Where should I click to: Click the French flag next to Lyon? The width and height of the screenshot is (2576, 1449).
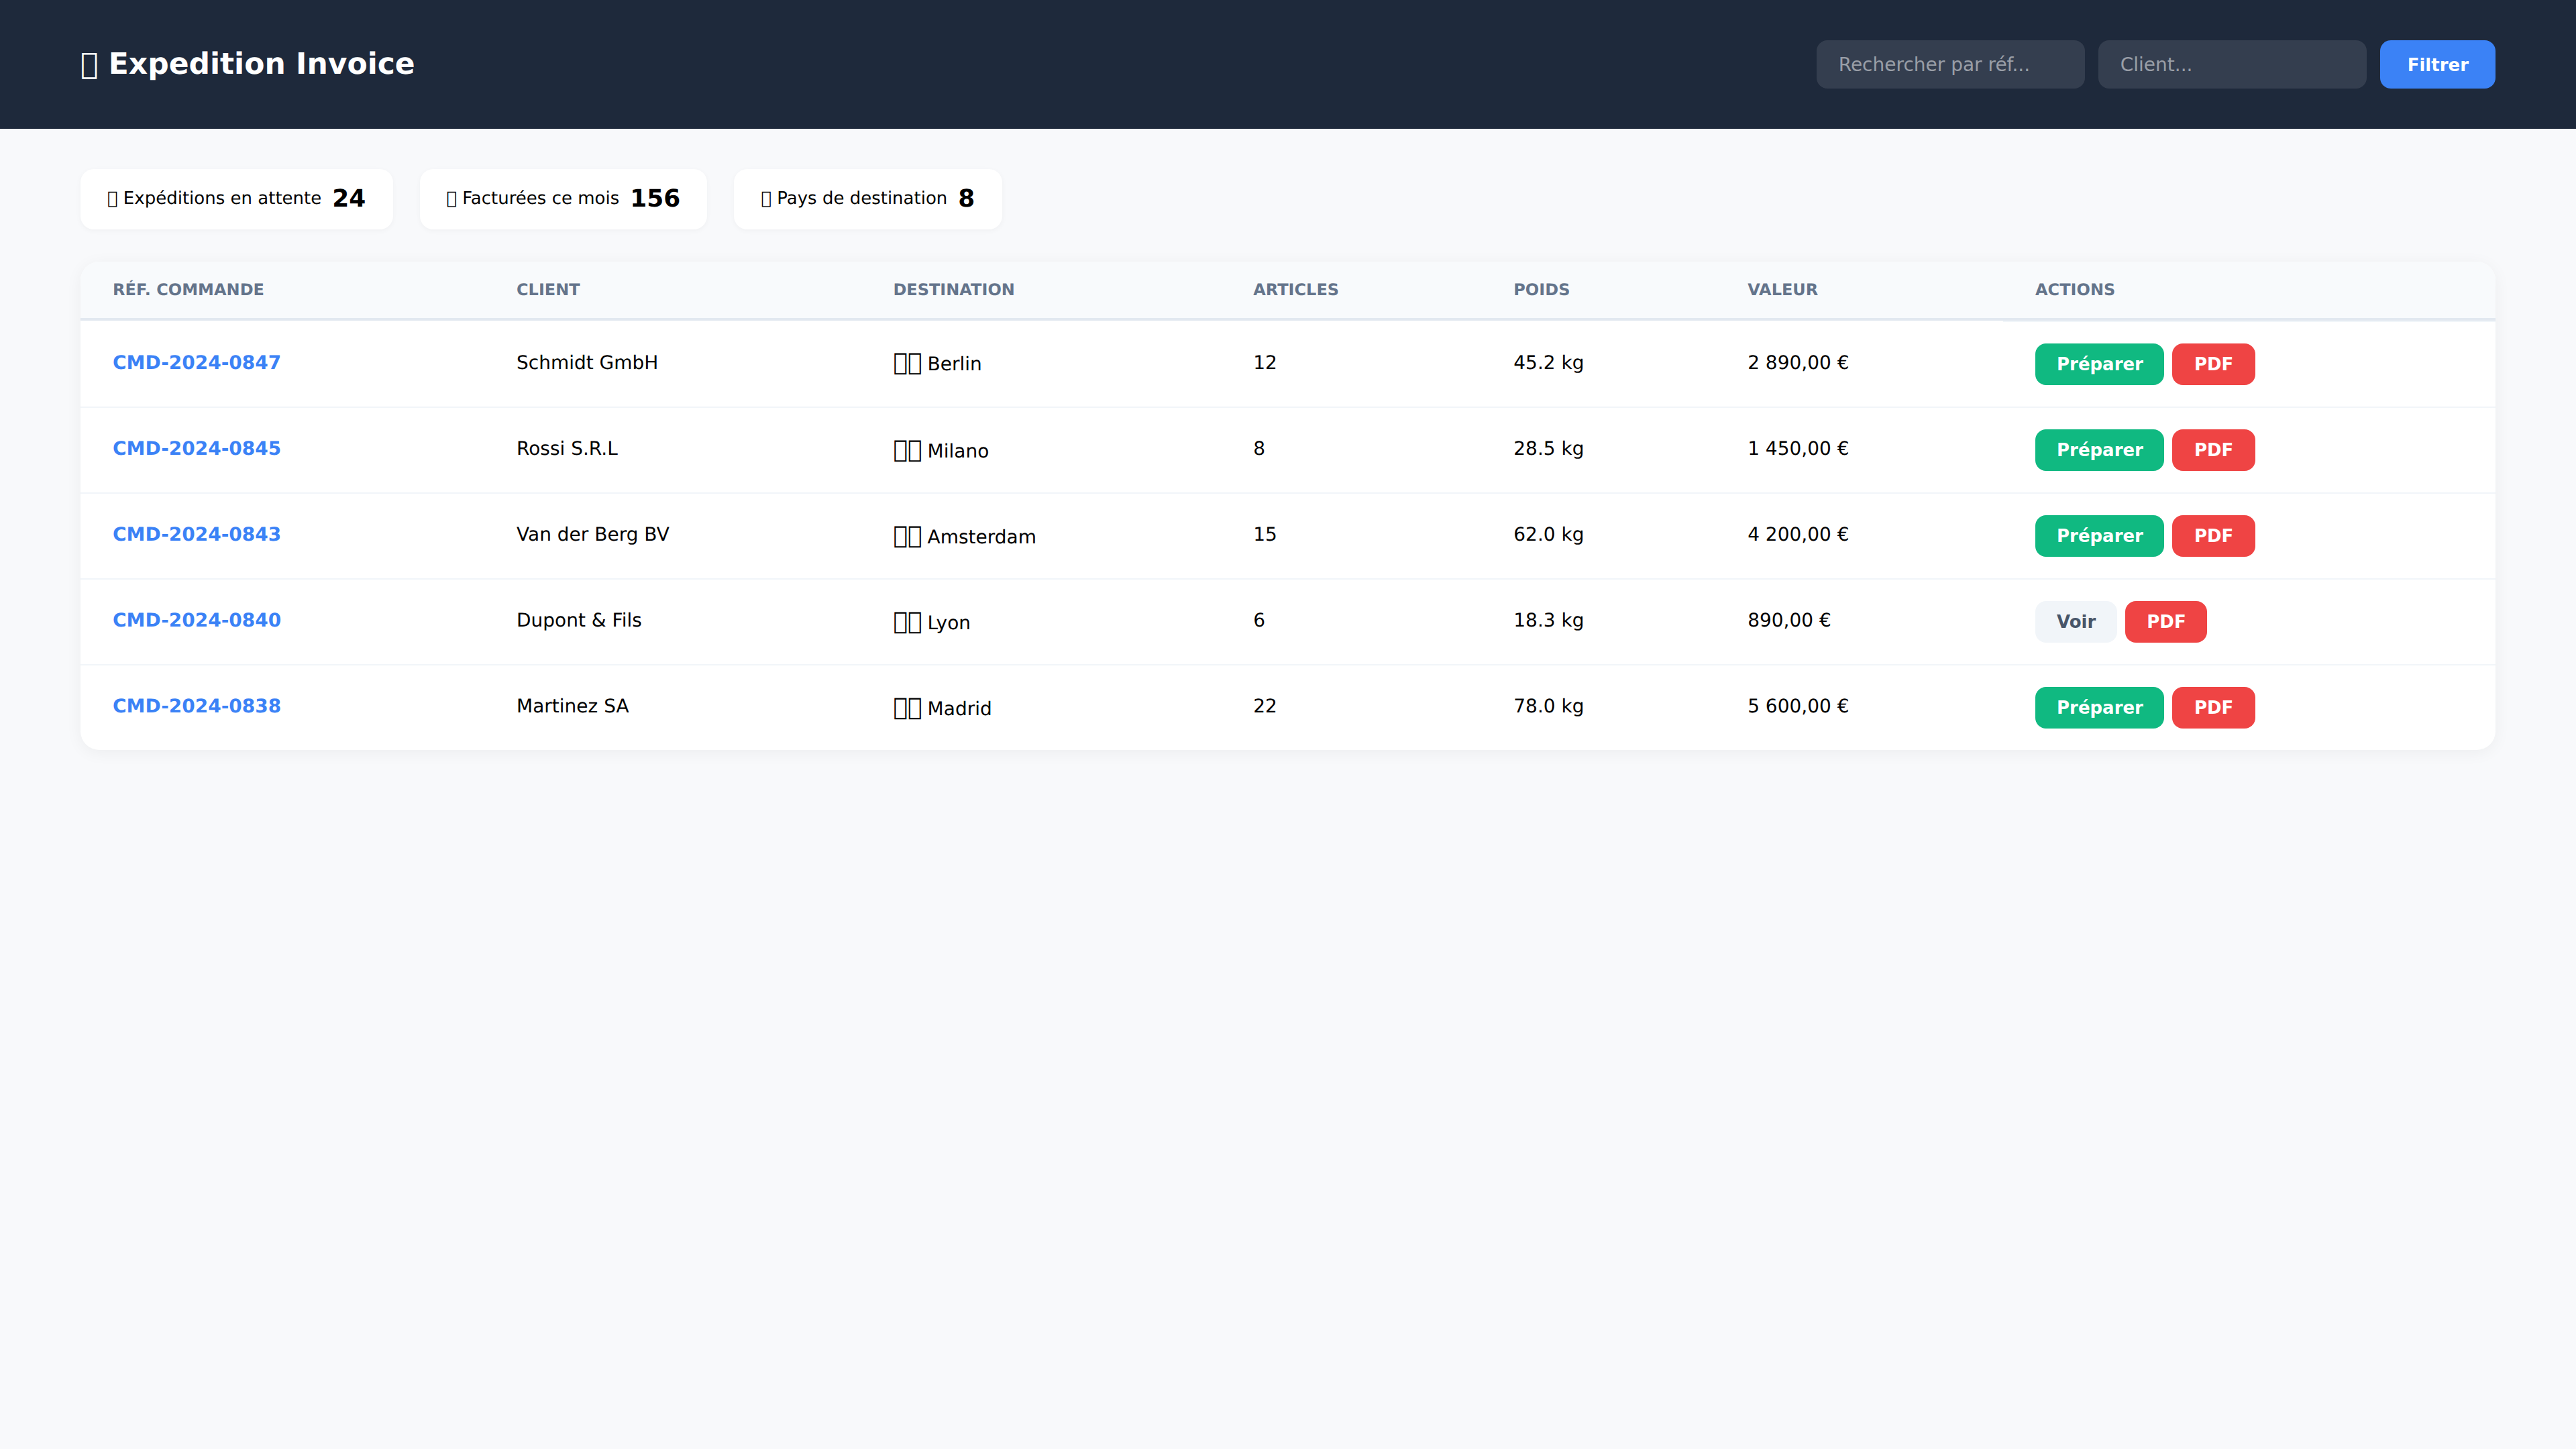coord(906,621)
